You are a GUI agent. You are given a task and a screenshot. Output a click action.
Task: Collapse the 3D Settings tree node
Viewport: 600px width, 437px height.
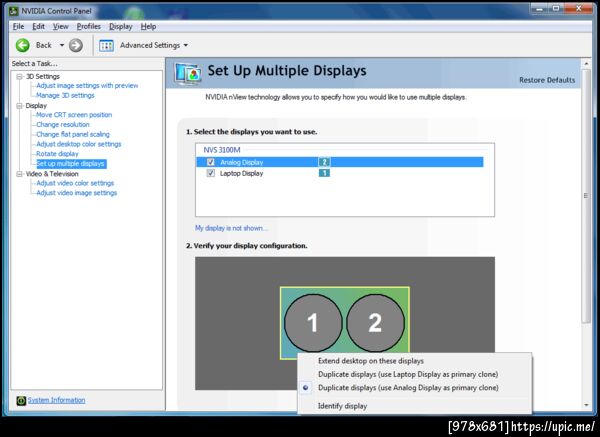(x=19, y=77)
